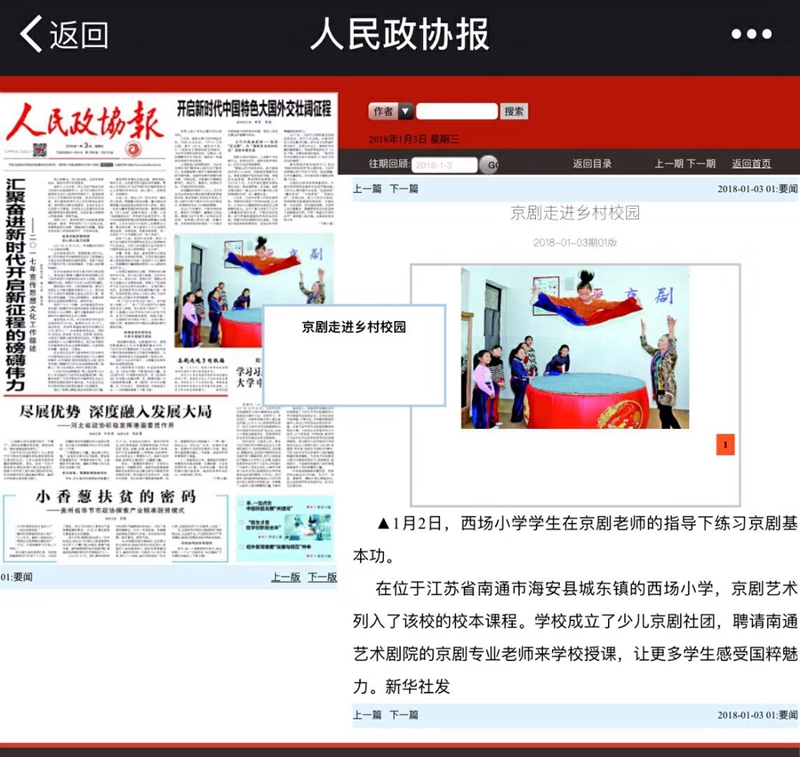
Task: Click the QR code on the newspaper masthead
Action: [39, 150]
